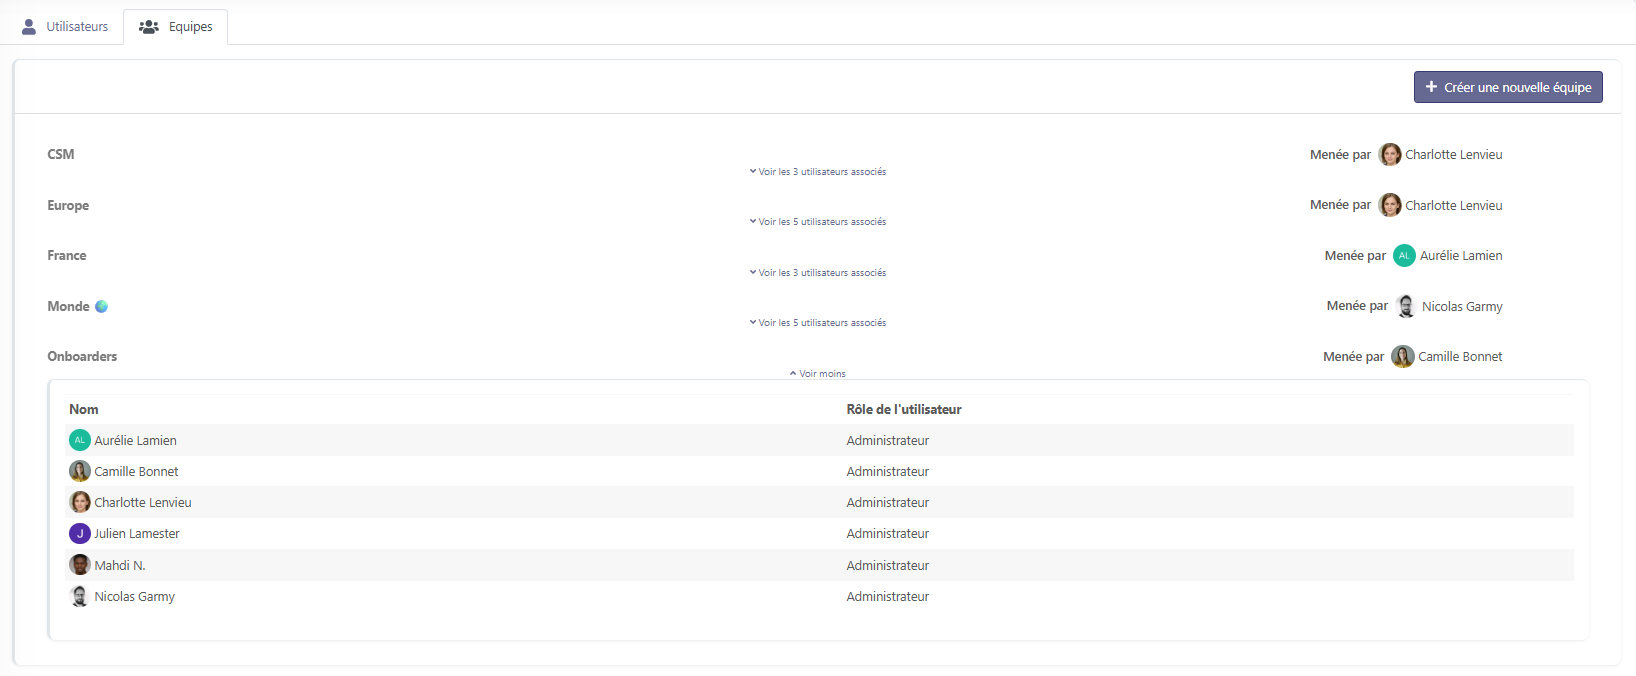
Task: Switch to the Utilisateurs tab
Action: tap(66, 27)
